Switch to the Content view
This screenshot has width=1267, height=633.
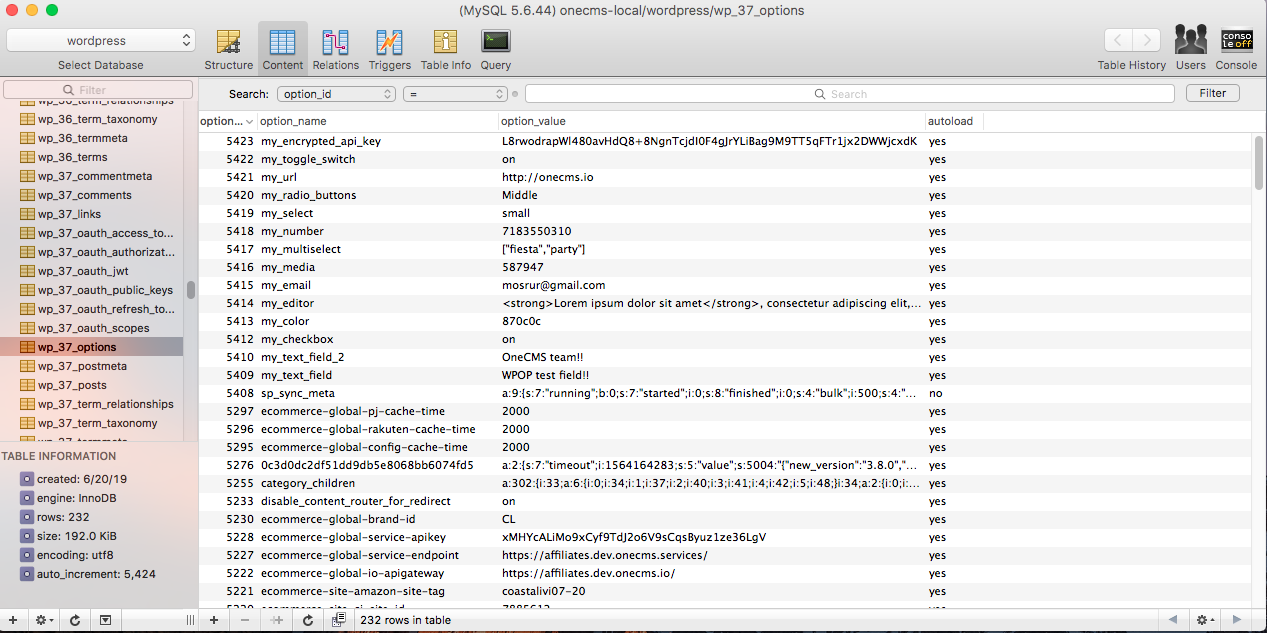click(x=283, y=49)
